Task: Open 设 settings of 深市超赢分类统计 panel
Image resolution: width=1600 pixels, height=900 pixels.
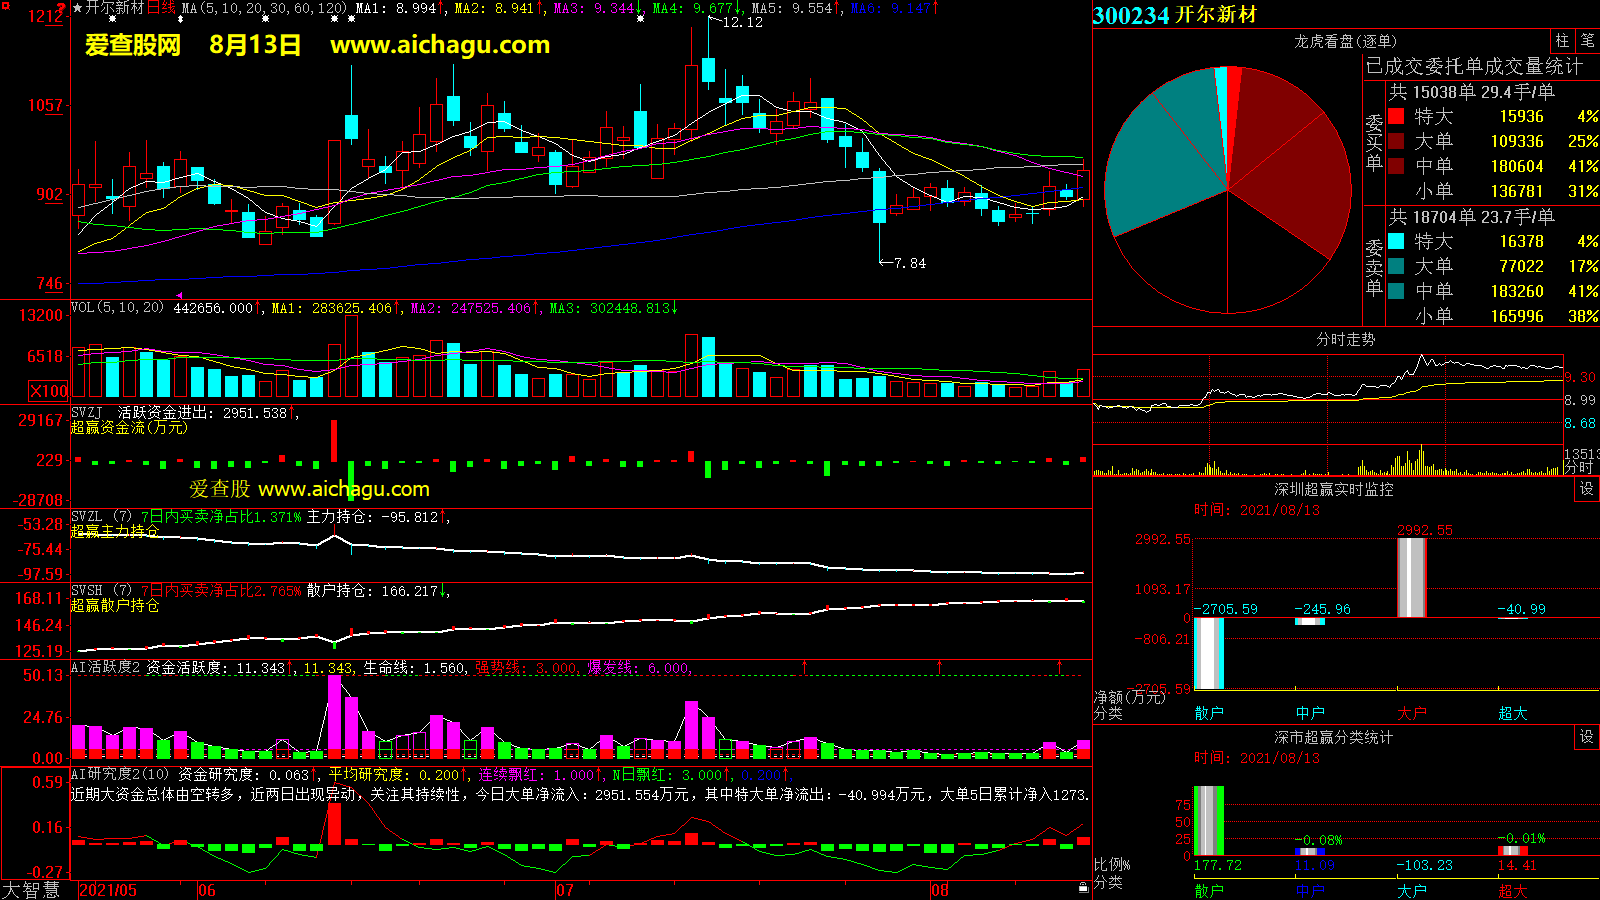Action: [1587, 737]
